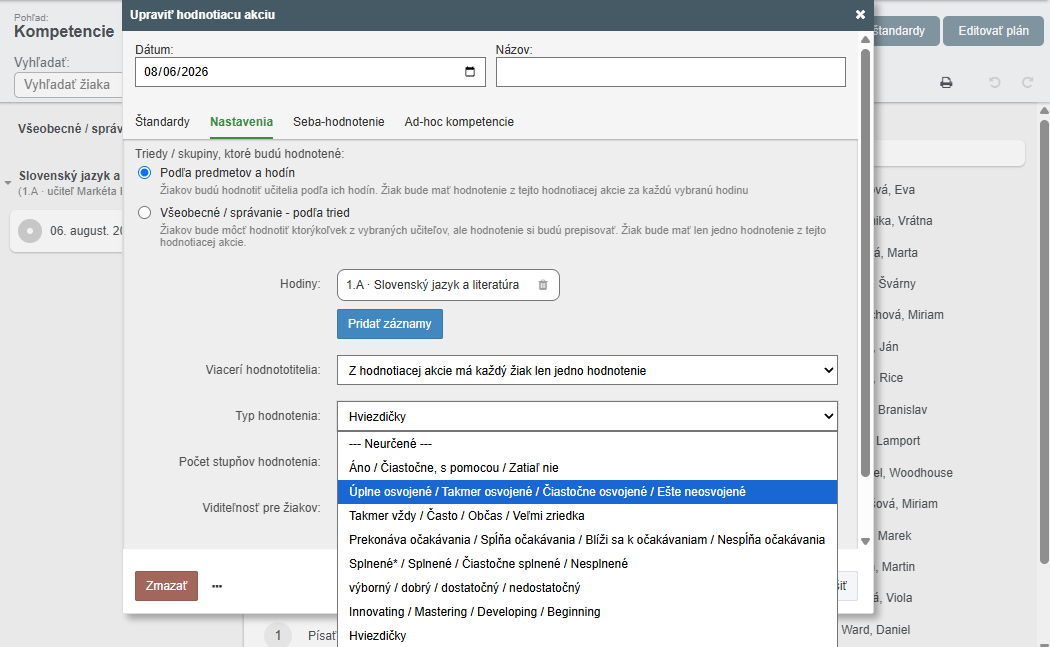The image size is (1050, 647).
Task: Click the student name ending in Švárny
Action: (897, 284)
